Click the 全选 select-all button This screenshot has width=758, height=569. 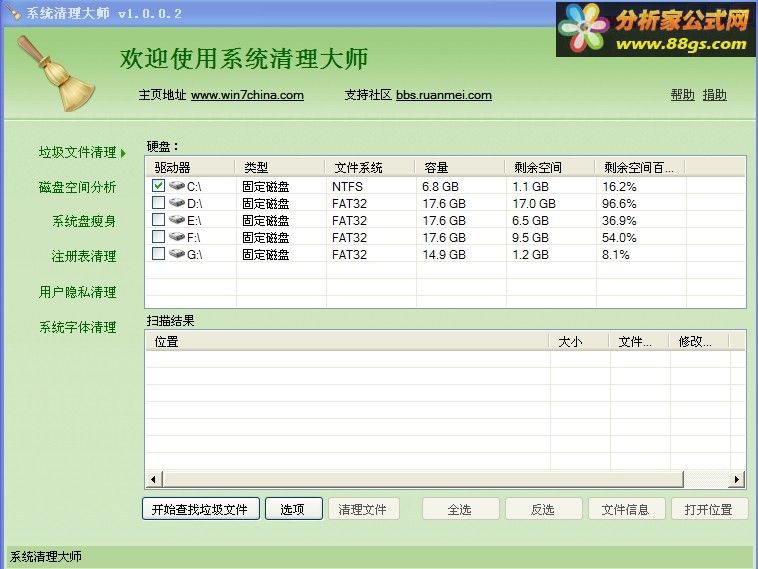point(460,509)
